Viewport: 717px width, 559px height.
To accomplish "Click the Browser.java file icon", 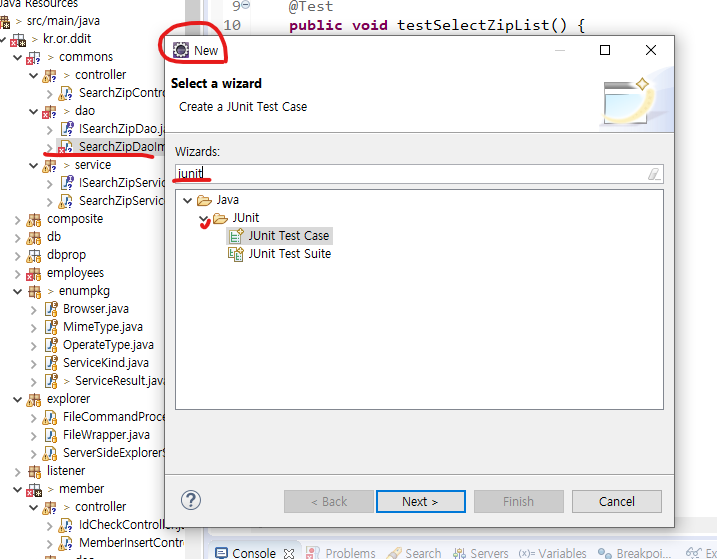I will (x=52, y=309).
